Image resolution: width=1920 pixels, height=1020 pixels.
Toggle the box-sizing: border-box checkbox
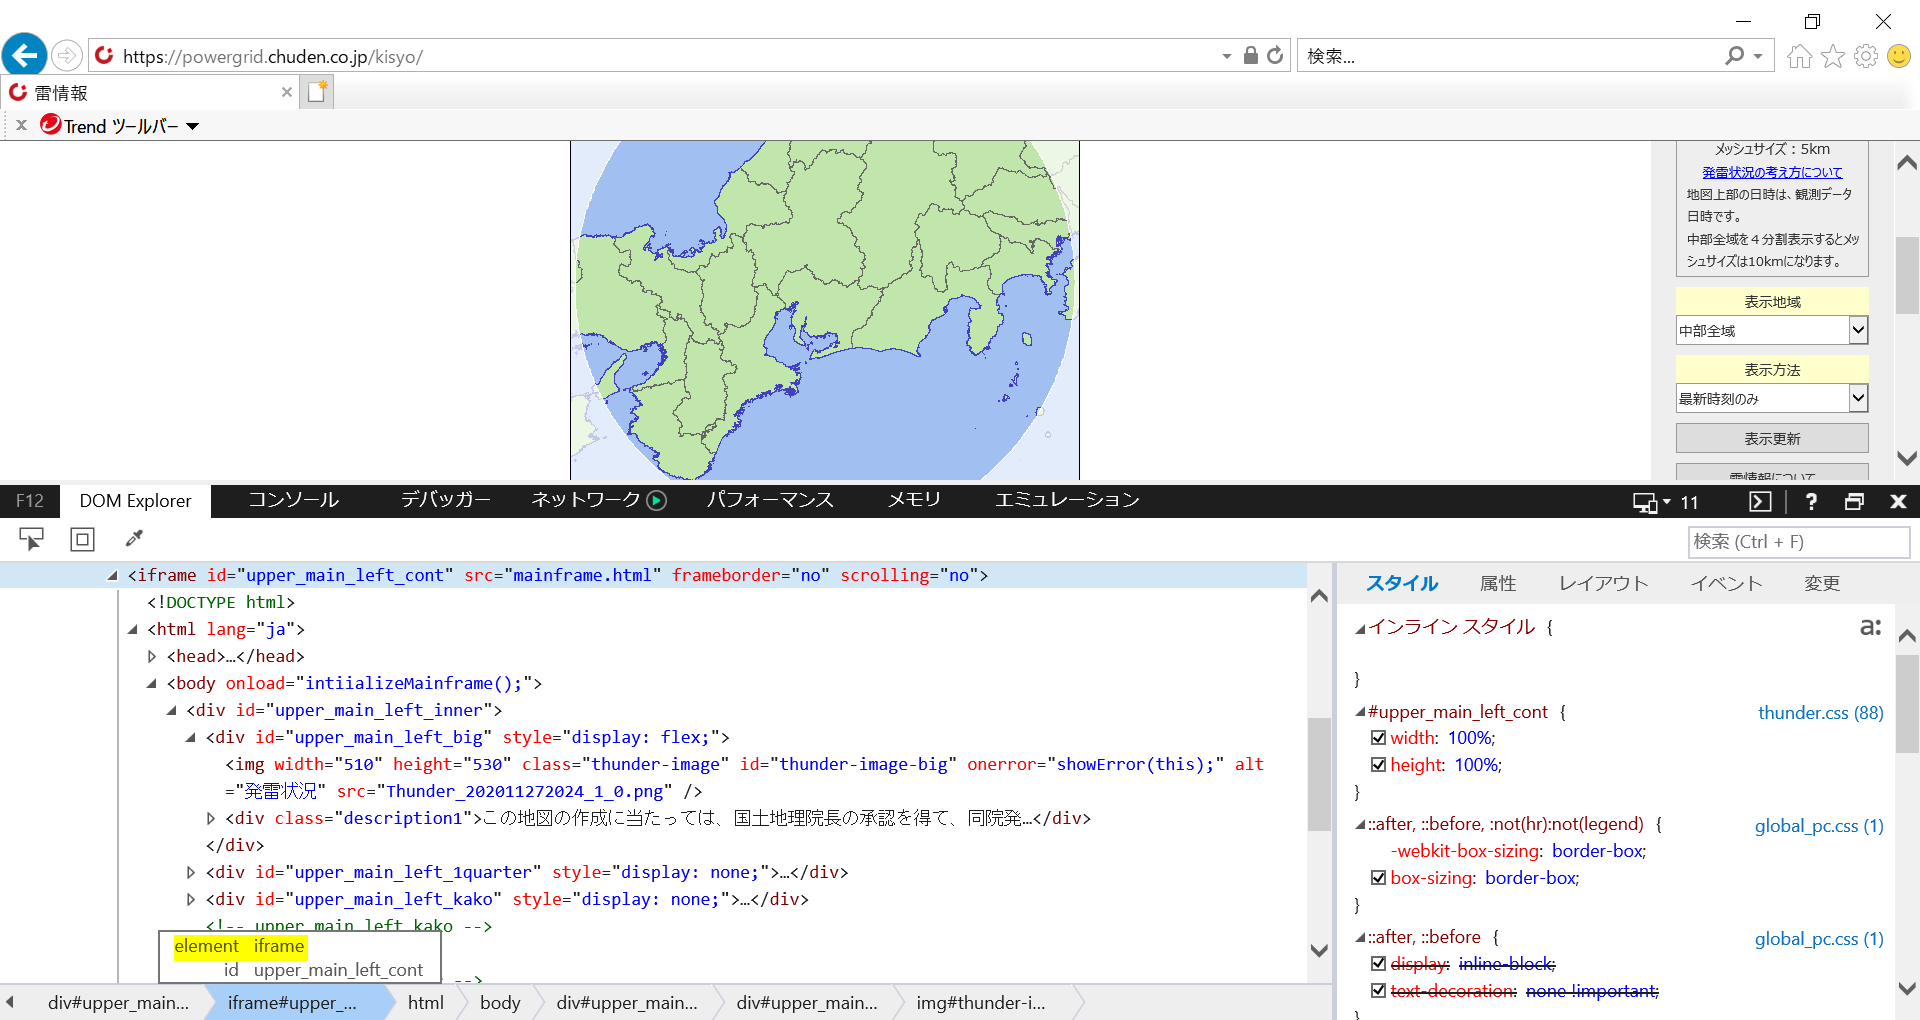(1378, 878)
